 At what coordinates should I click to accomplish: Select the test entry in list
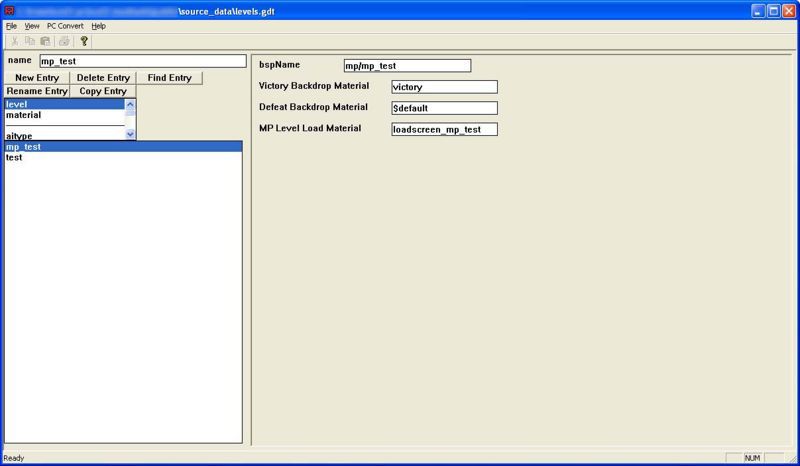(x=14, y=157)
